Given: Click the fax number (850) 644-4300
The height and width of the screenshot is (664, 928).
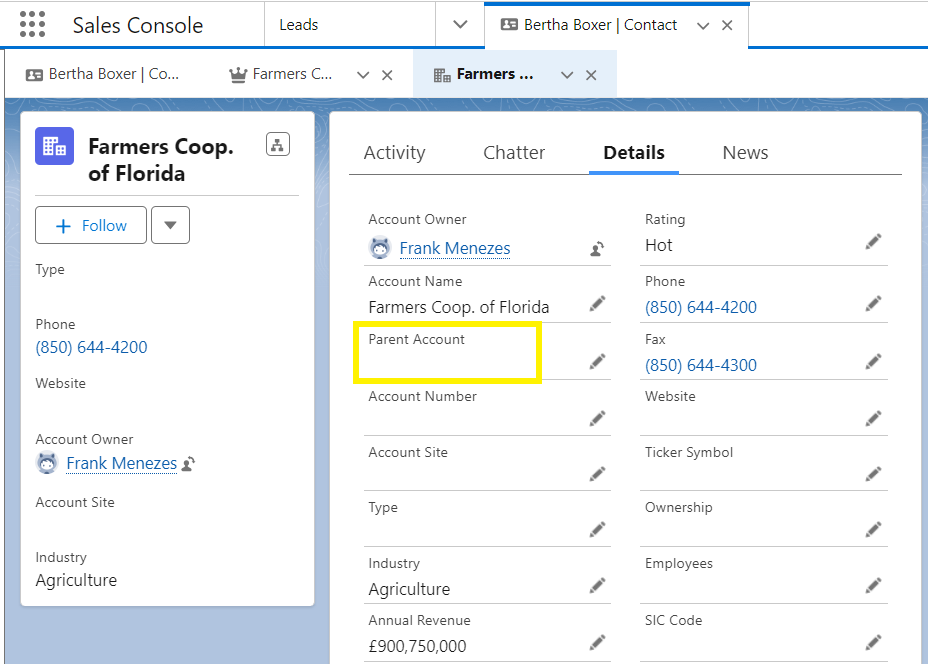Looking at the screenshot, I should pyautogui.click(x=701, y=365).
